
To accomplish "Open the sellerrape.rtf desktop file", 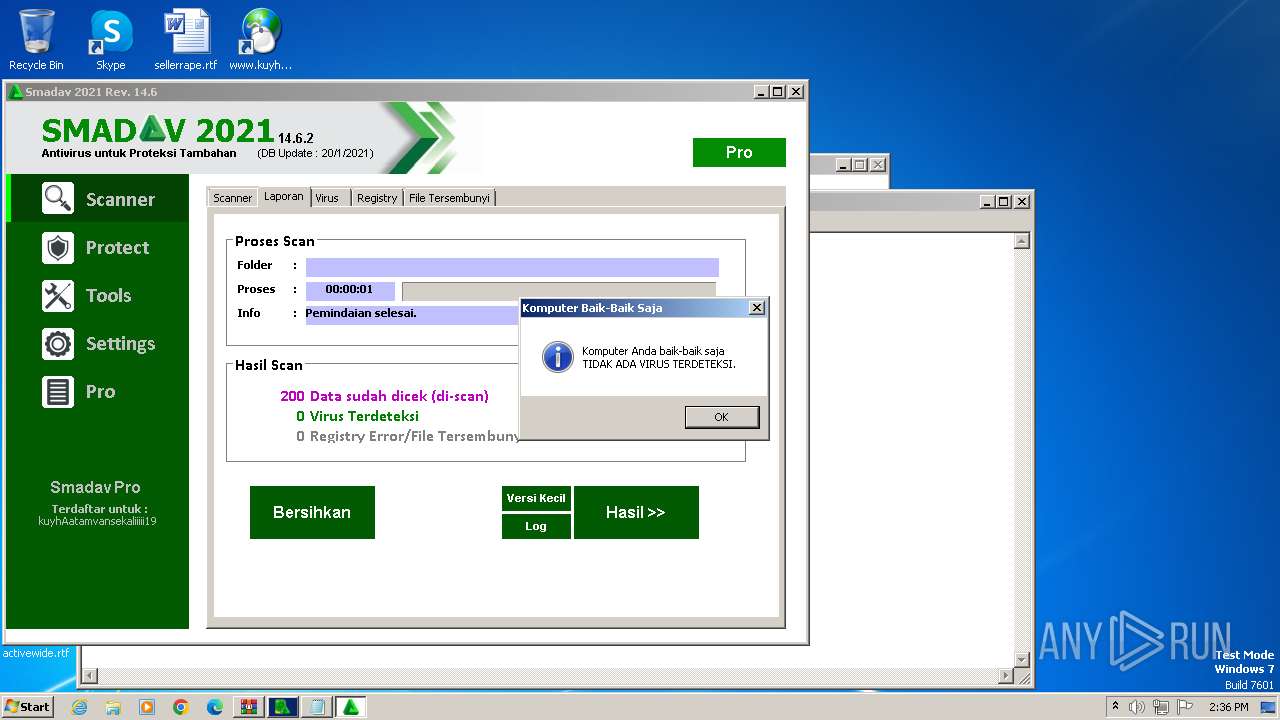I will pos(186,41).
